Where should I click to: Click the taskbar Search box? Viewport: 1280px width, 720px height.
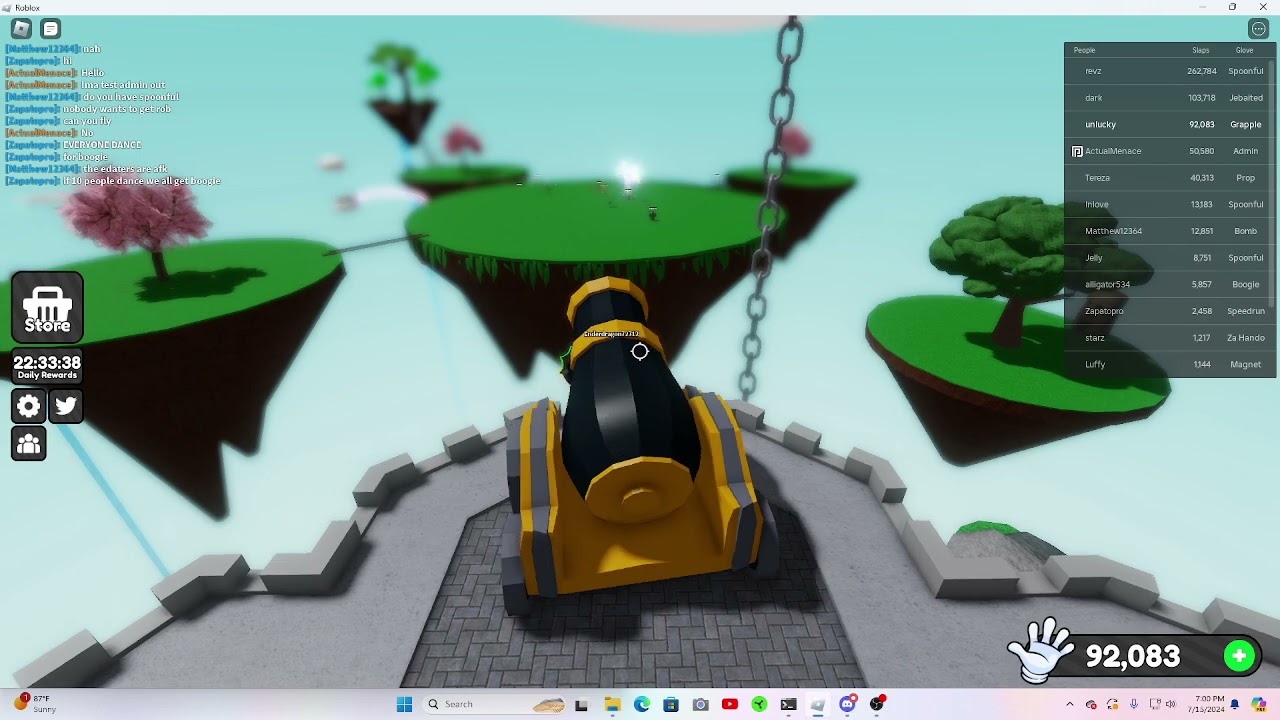tap(496, 704)
